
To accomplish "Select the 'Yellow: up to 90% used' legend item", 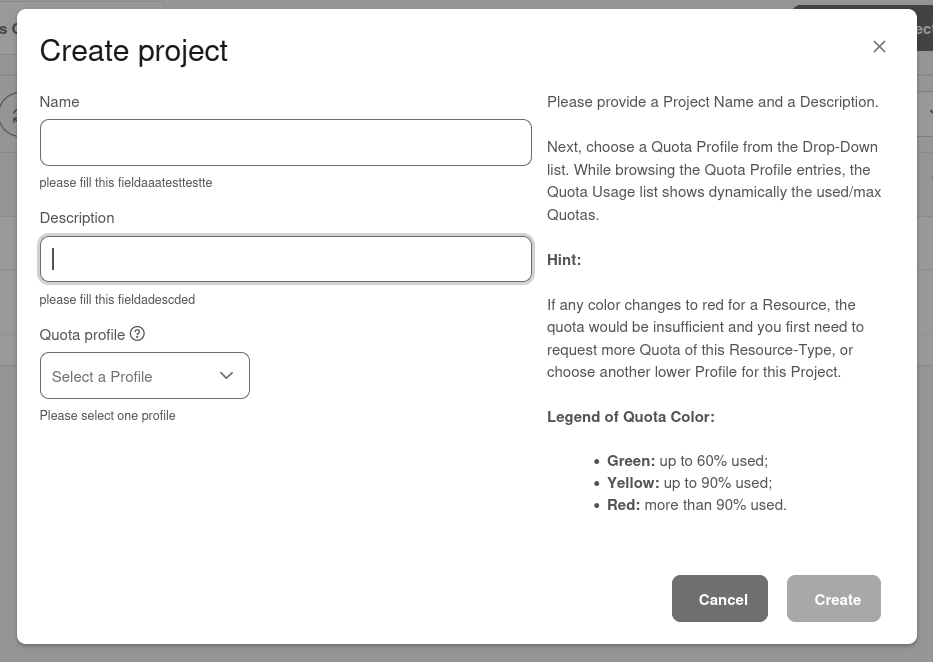I will coord(689,483).
